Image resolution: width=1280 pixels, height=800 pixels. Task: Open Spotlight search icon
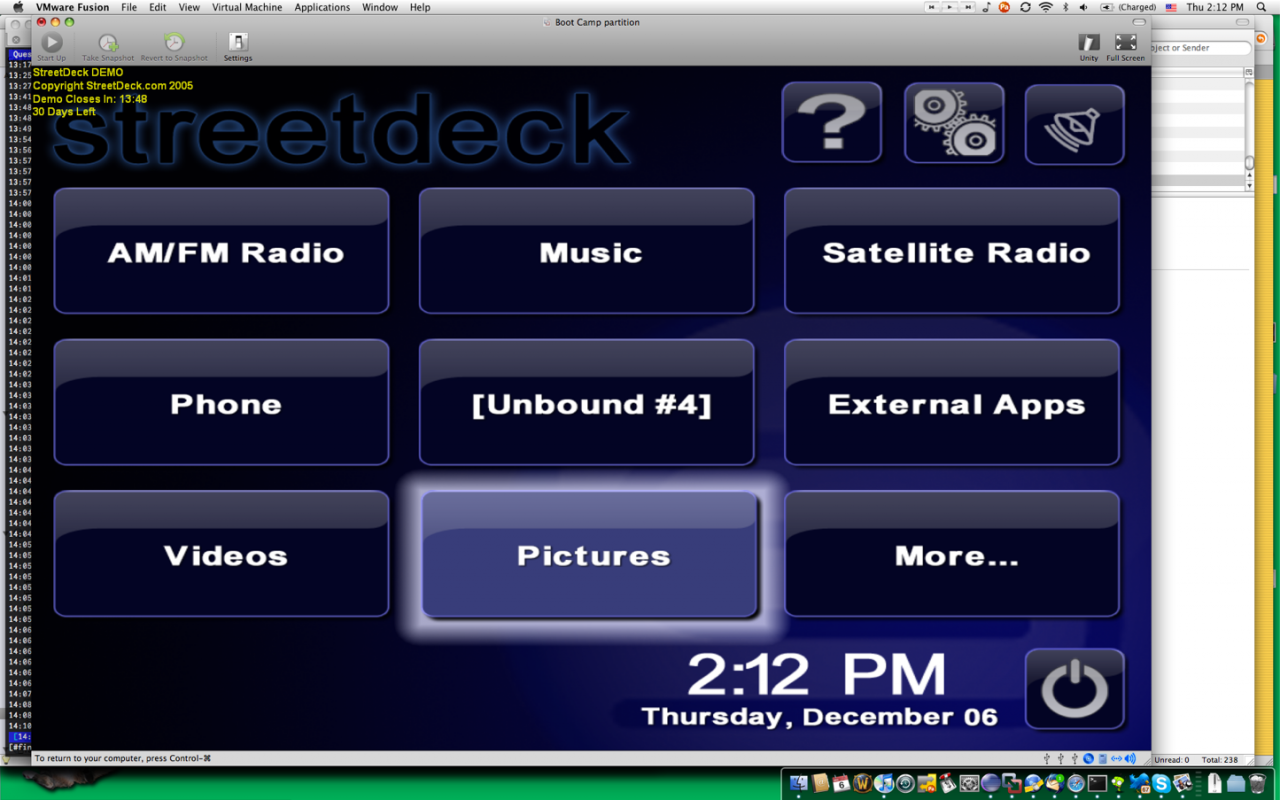click(1263, 7)
